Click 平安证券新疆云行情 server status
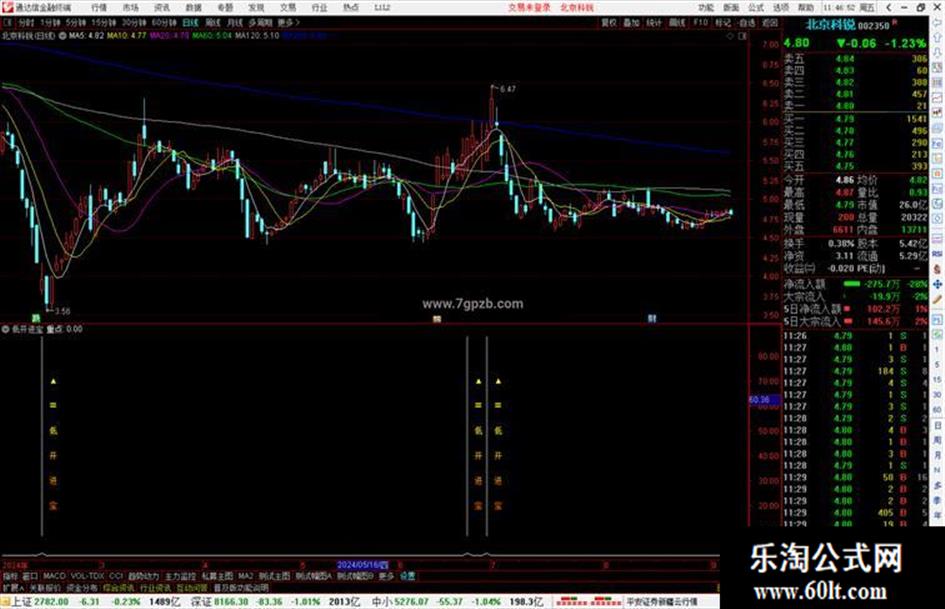 pos(662,602)
